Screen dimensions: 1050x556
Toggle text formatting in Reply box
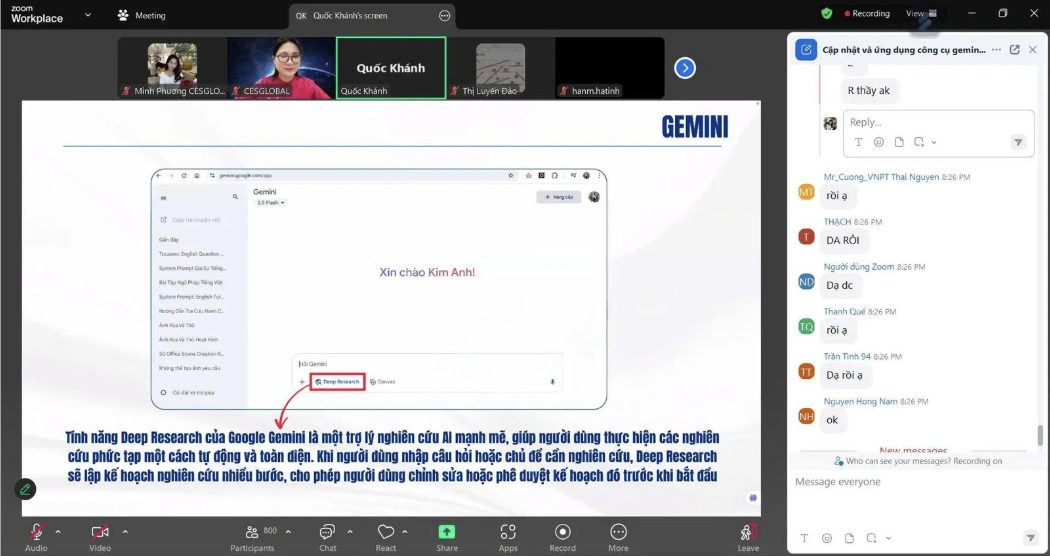tap(858, 142)
